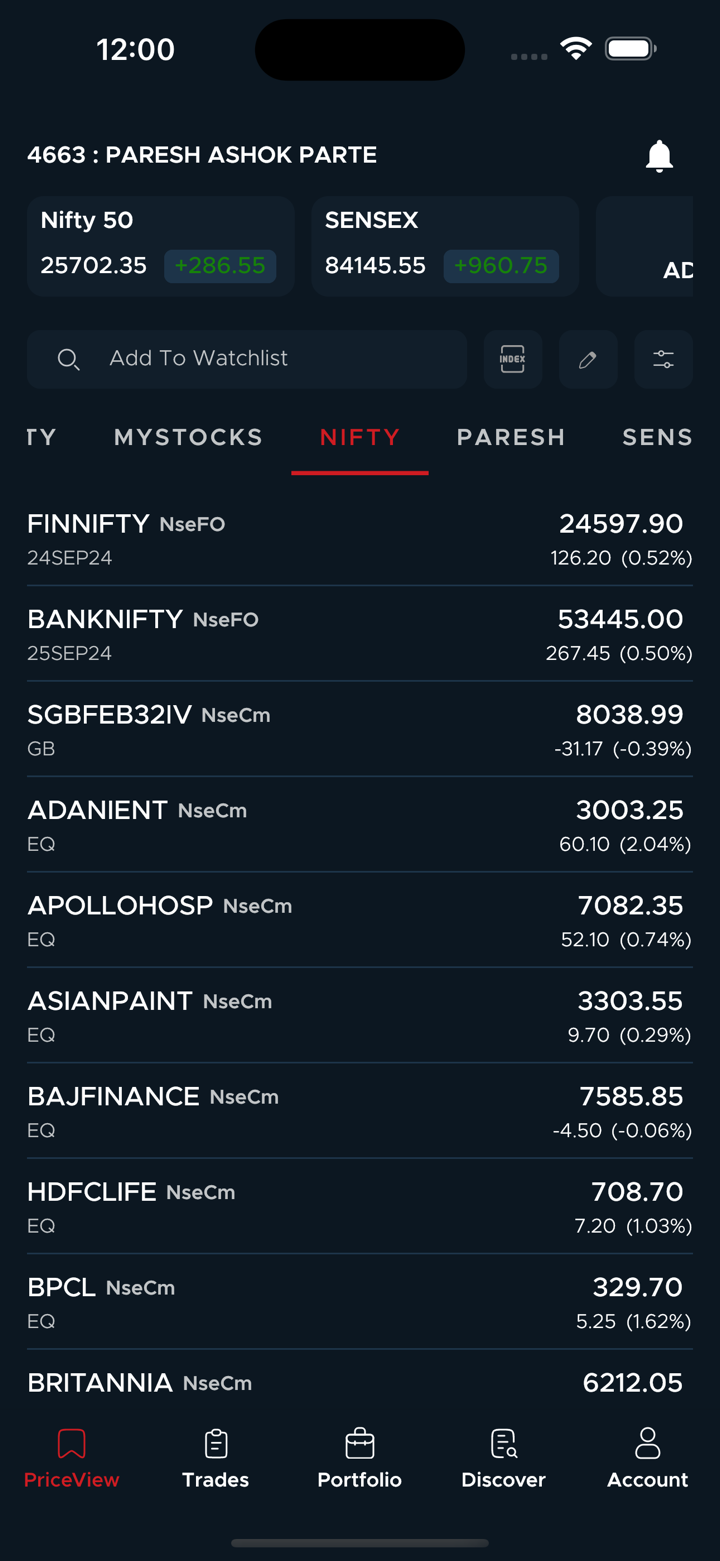Open the HDFCLIFE stock row
This screenshot has width=720, height=1561.
tap(359, 1206)
